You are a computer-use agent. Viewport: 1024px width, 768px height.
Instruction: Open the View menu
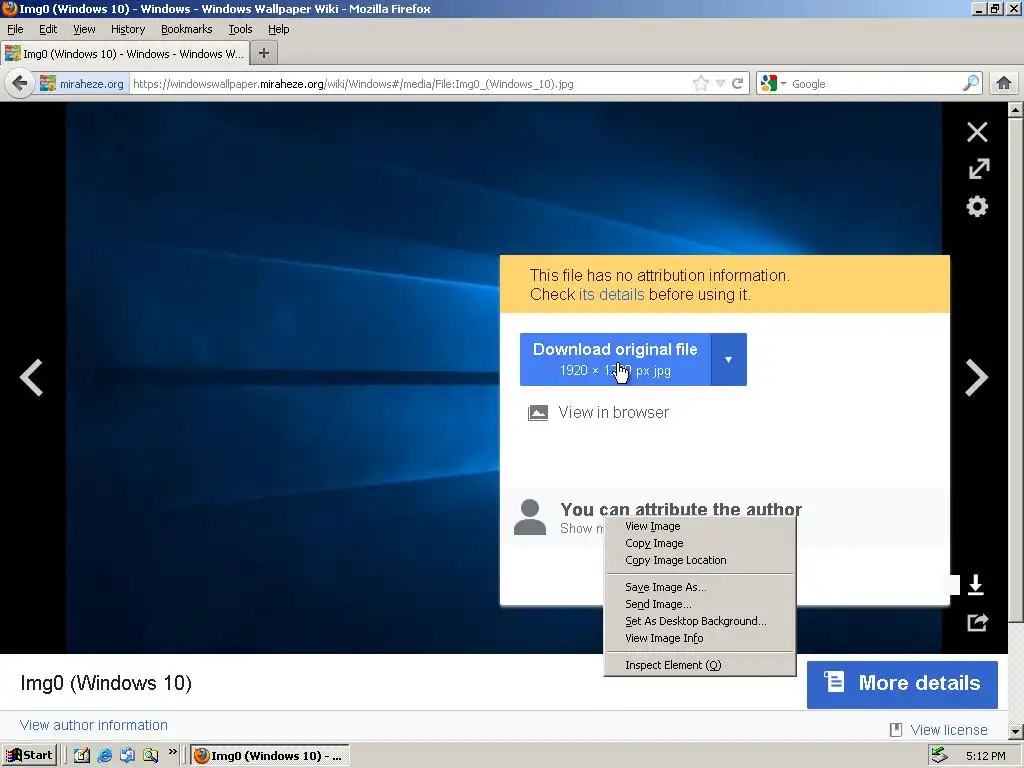point(84,29)
